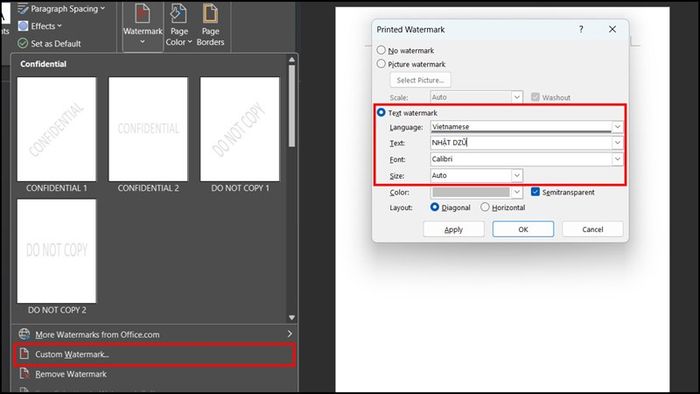Open the Page Borders dialog
Viewport: 700px width, 394px height.
210,25
